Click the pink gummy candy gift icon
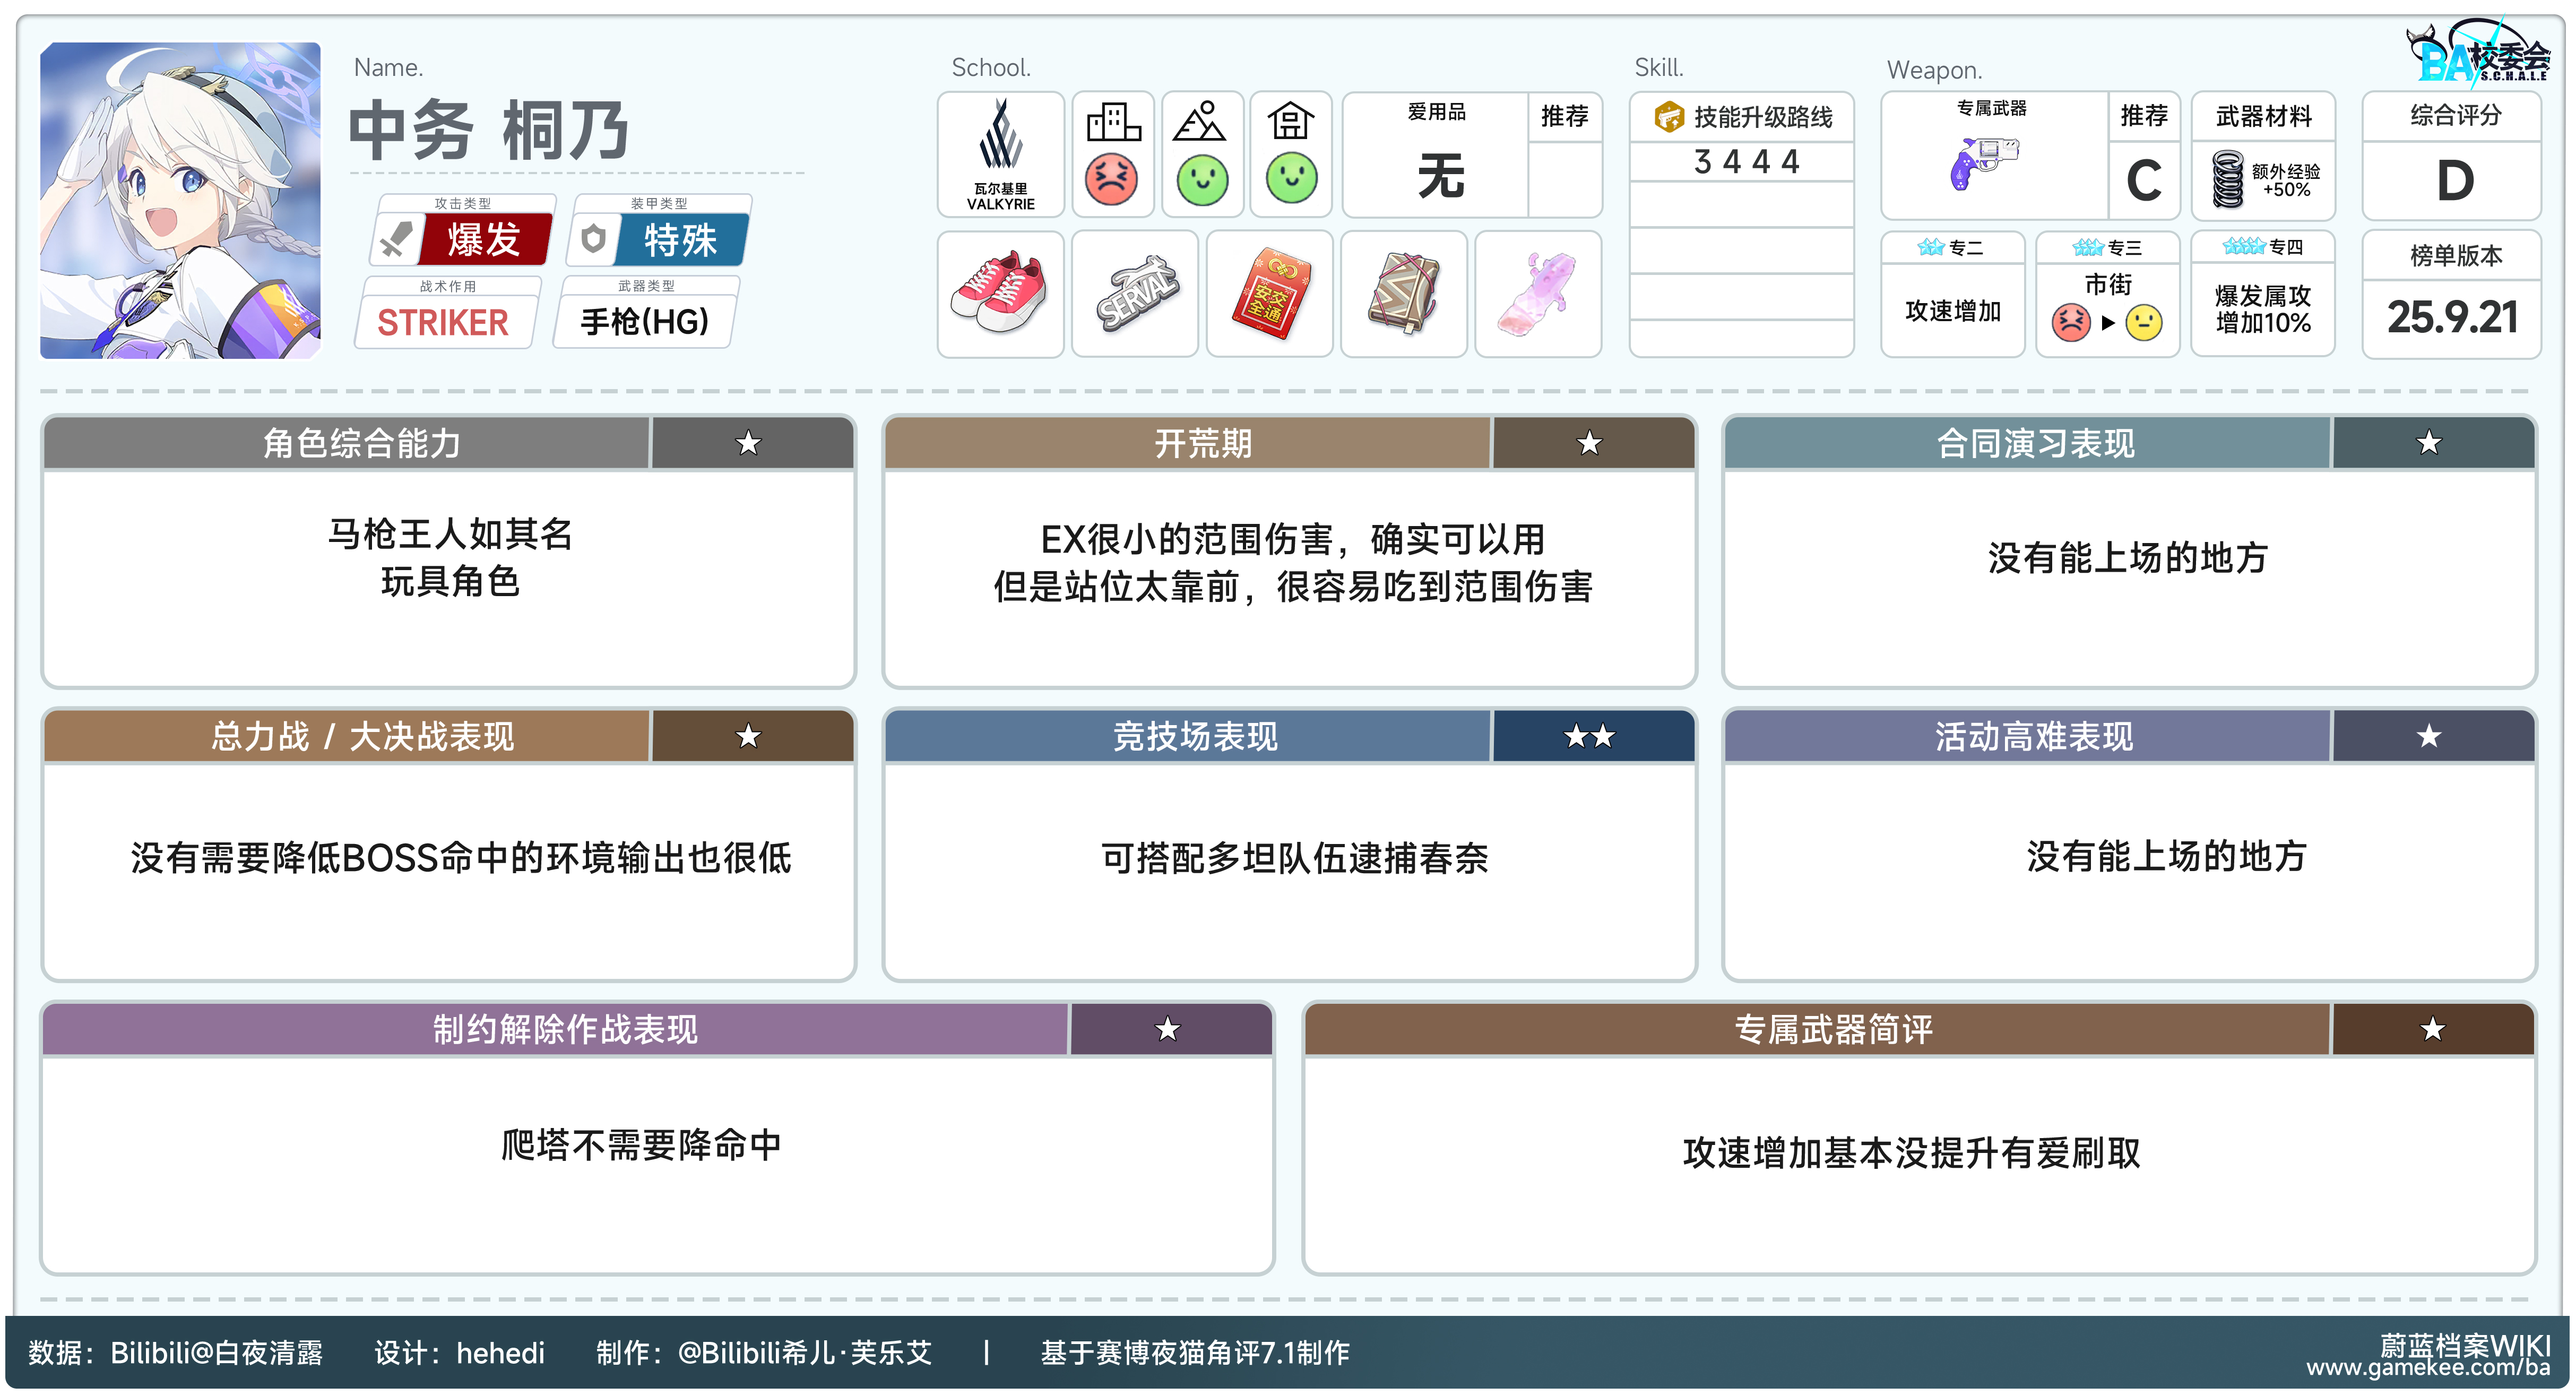The height and width of the screenshot is (1395, 2576). (x=1537, y=293)
